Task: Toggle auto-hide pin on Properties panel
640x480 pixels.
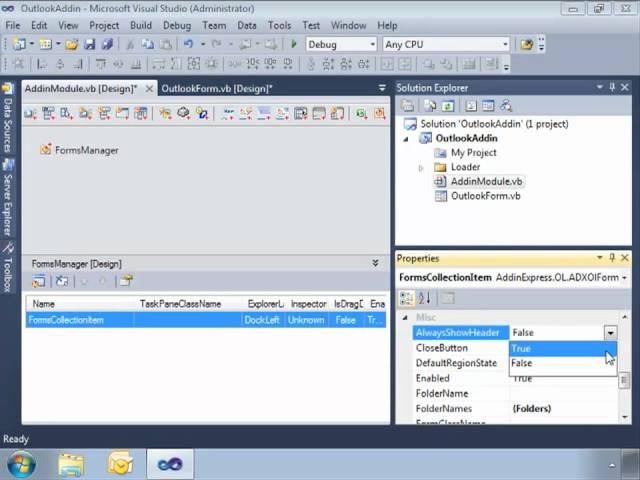Action: [x=612, y=258]
